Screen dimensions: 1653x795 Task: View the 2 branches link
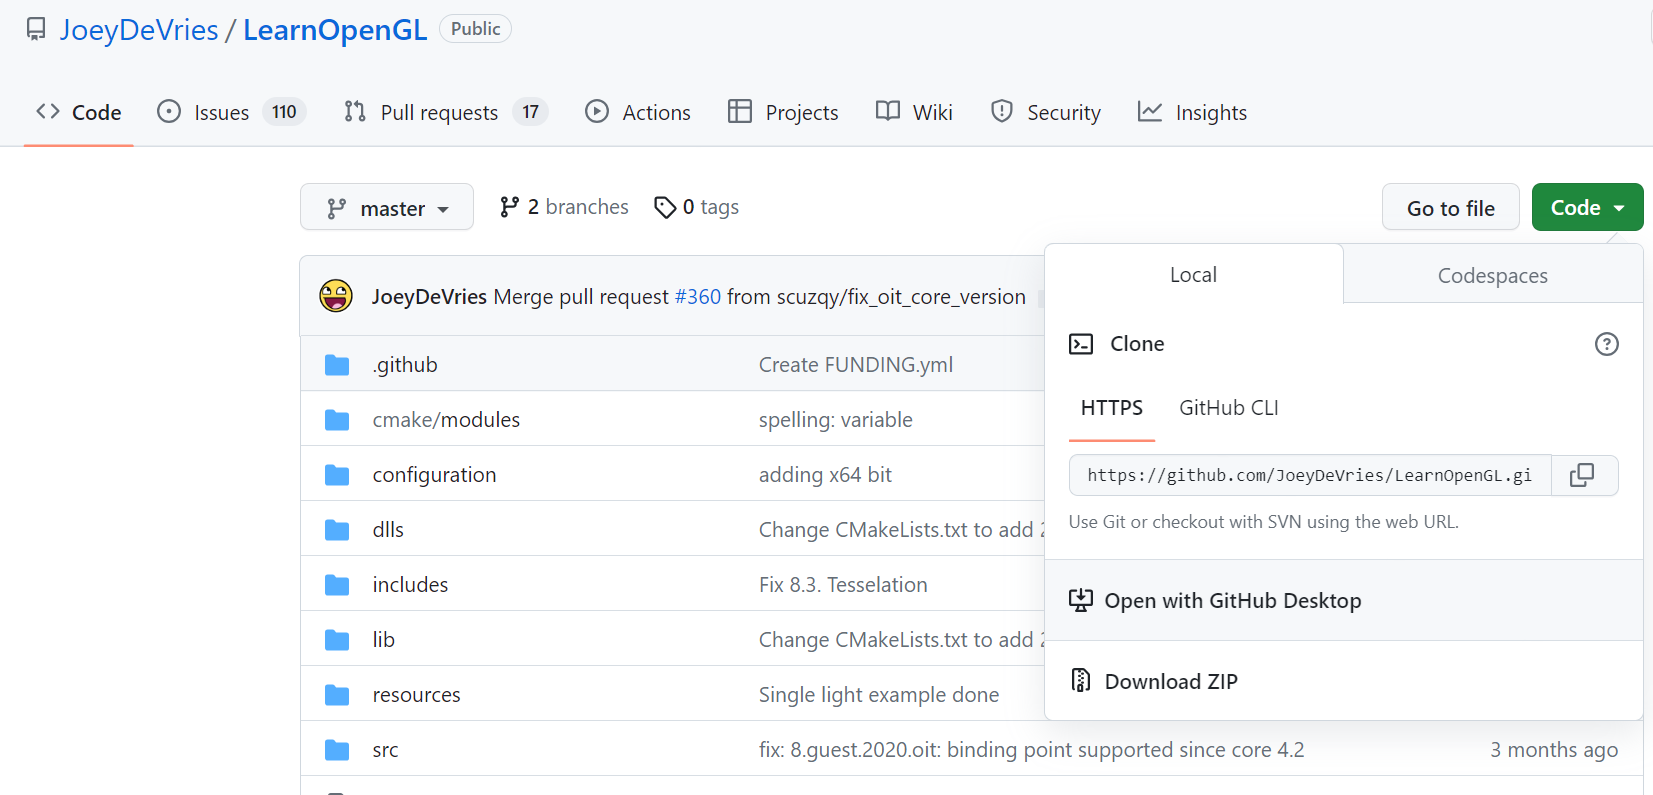(x=565, y=207)
